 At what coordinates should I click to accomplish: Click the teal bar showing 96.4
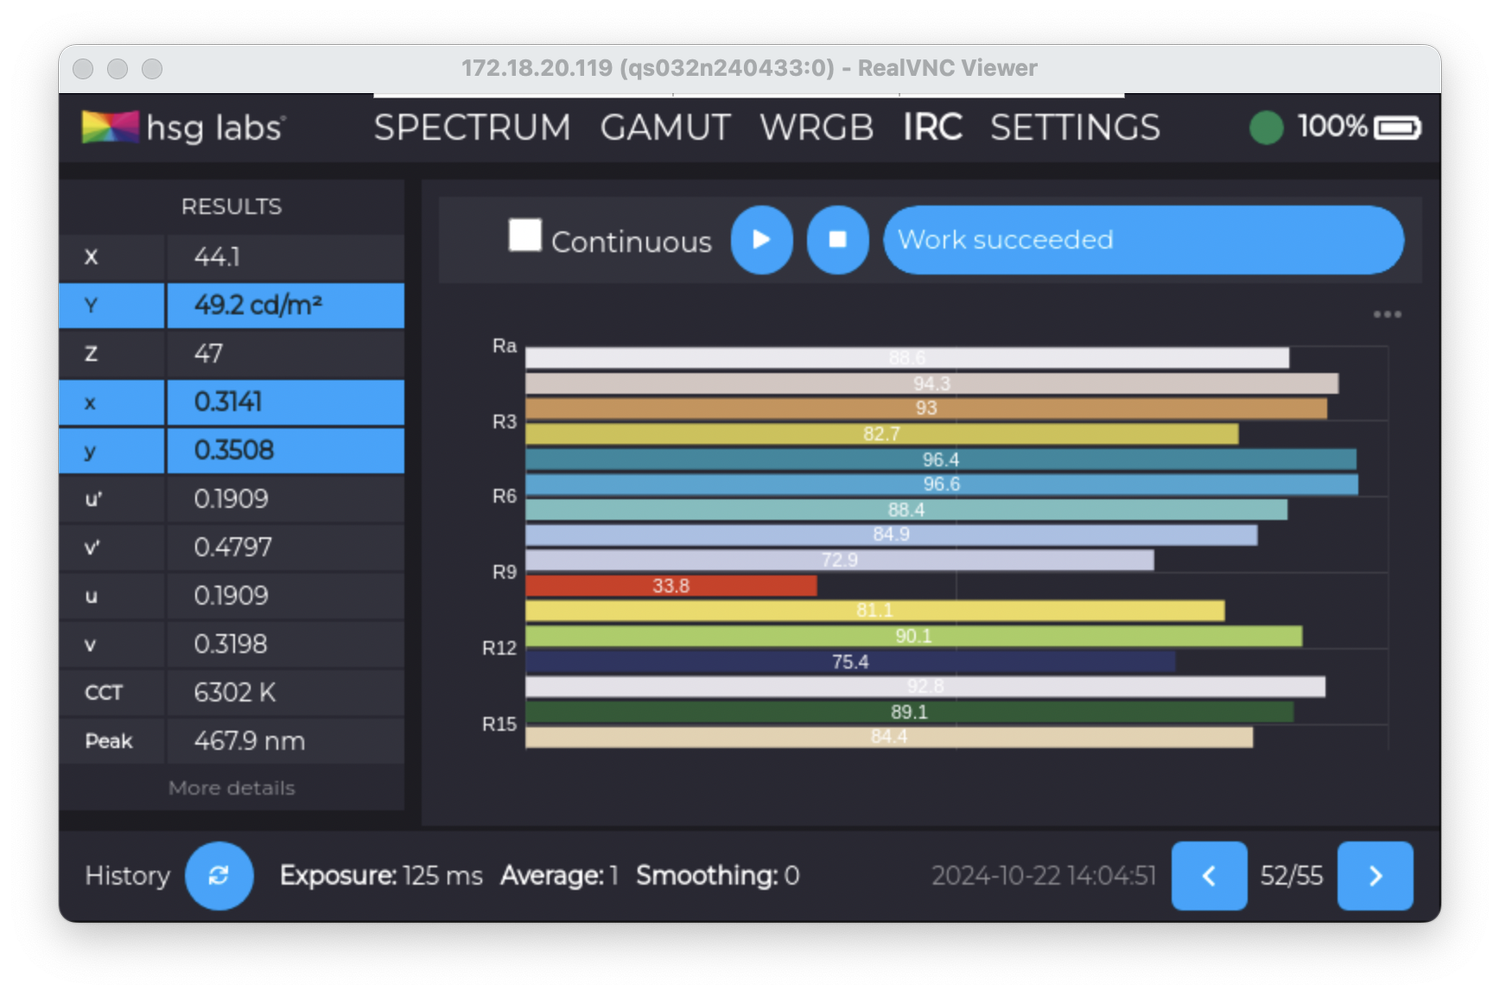[941, 460]
